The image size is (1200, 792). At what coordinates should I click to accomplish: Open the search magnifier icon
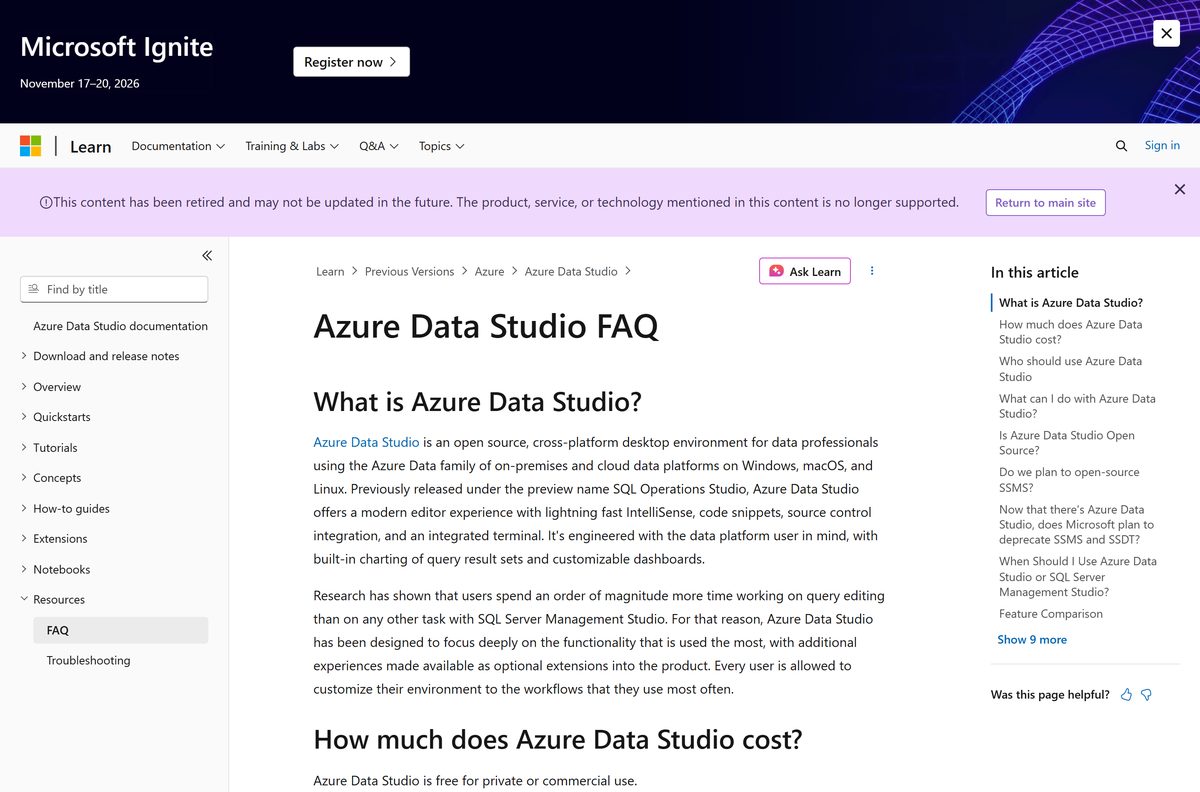[1121, 146]
